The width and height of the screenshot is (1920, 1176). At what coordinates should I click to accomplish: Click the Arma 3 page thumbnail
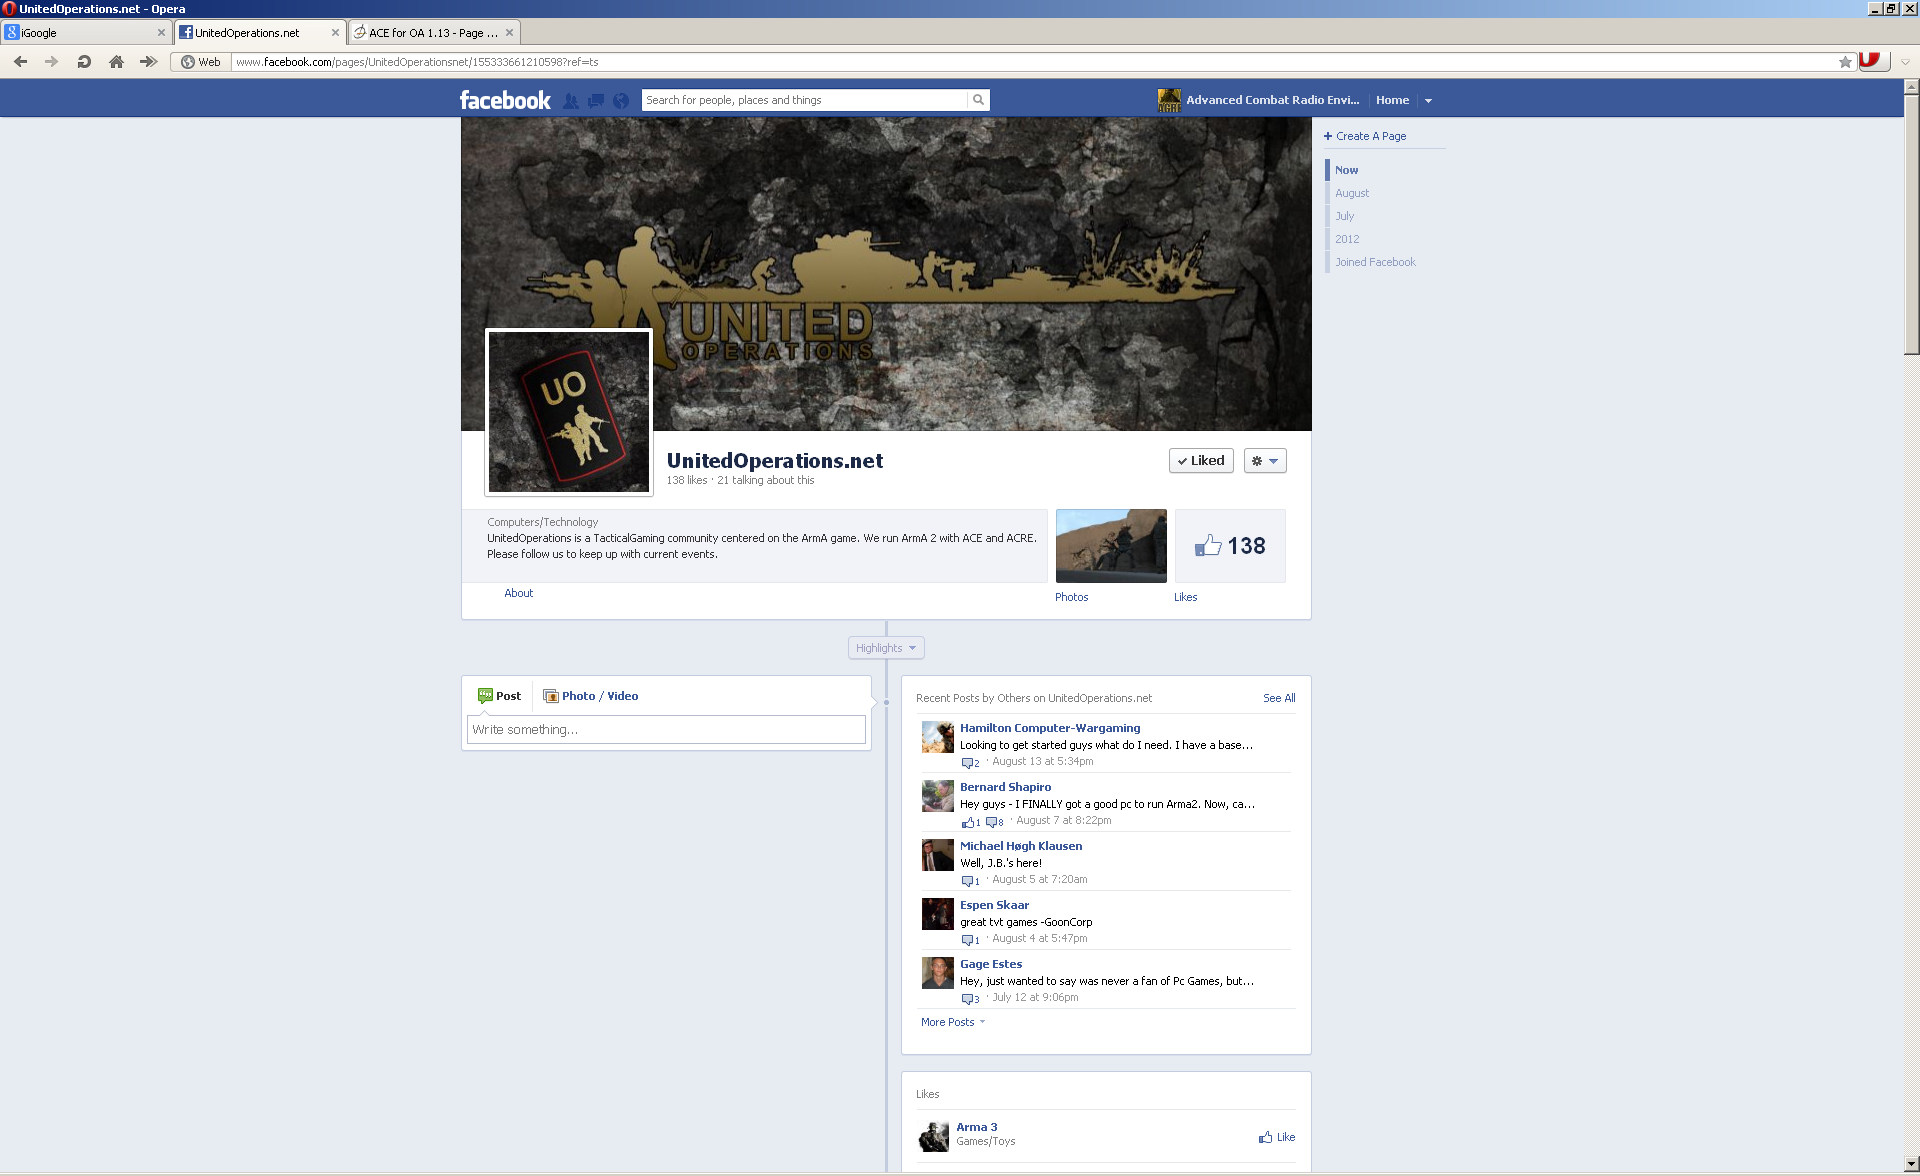pyautogui.click(x=933, y=1136)
